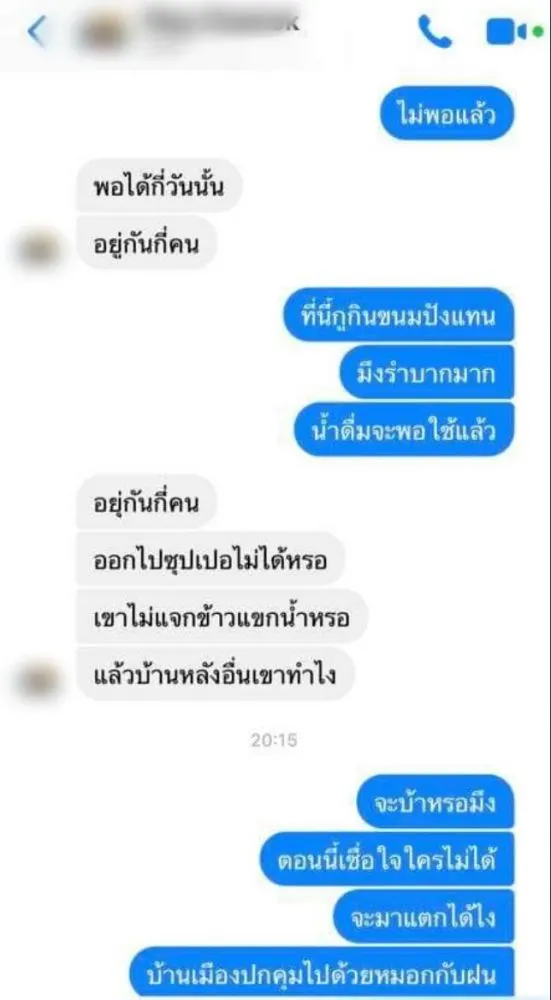The width and height of the screenshot is (551, 1000).
Task: Select the 'จะมาแตกได้ไง' message bubble
Action: point(423,916)
